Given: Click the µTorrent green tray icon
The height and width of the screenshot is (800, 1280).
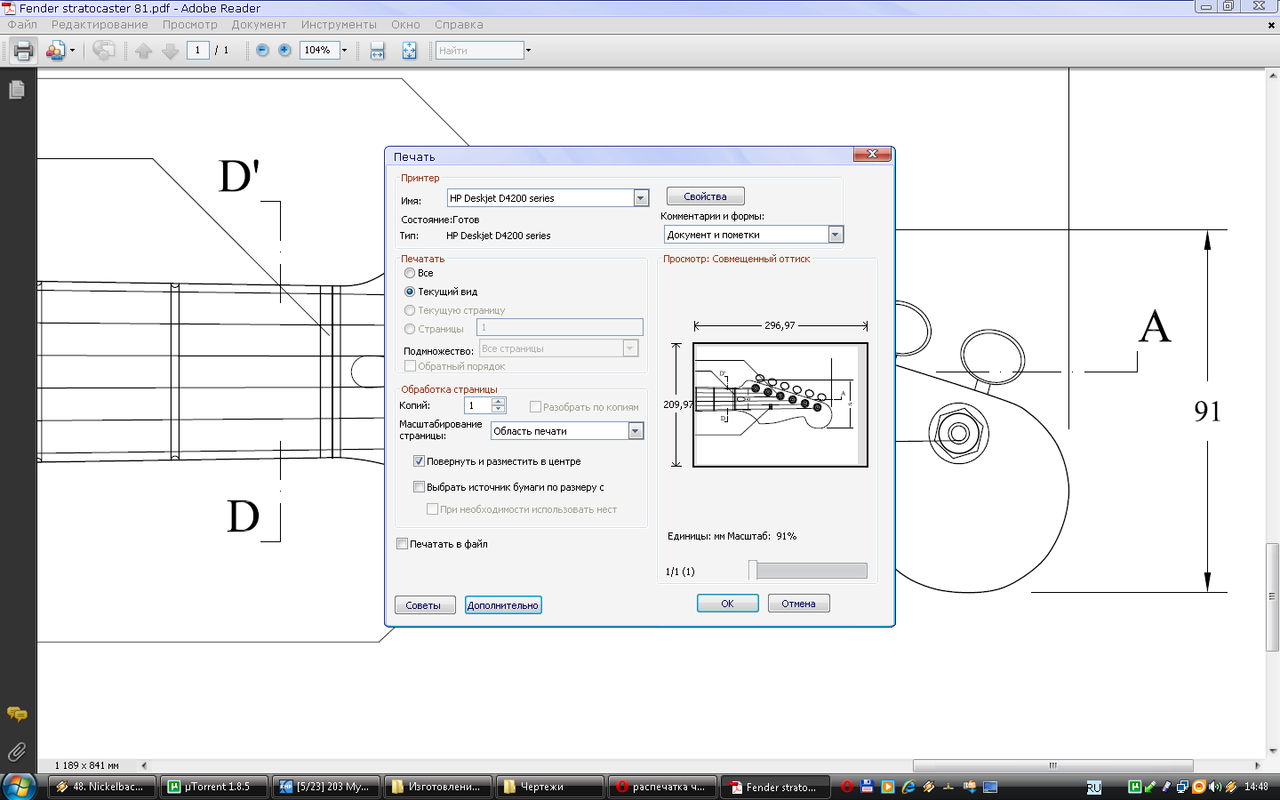Looking at the screenshot, I should 1135,787.
